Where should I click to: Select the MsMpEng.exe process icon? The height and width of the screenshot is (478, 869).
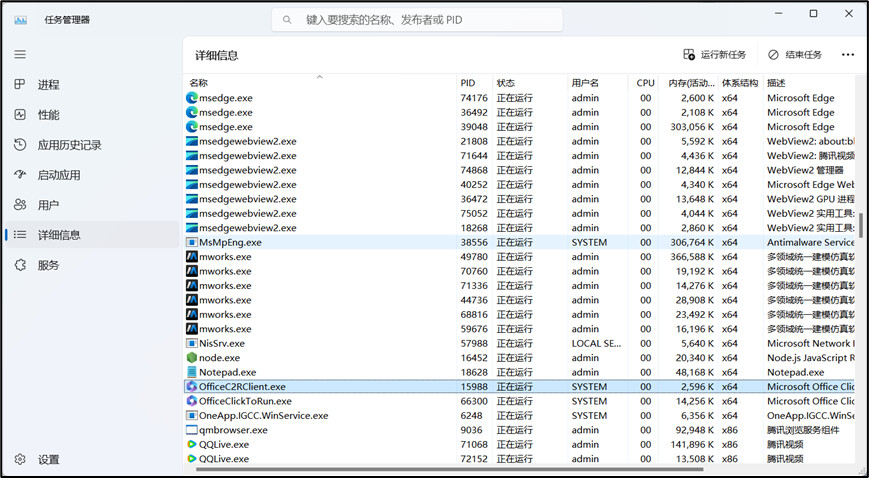[192, 242]
